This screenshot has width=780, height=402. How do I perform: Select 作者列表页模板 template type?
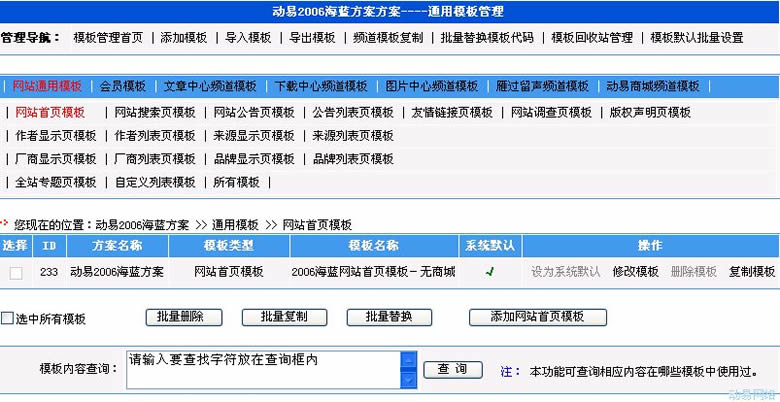[155, 136]
